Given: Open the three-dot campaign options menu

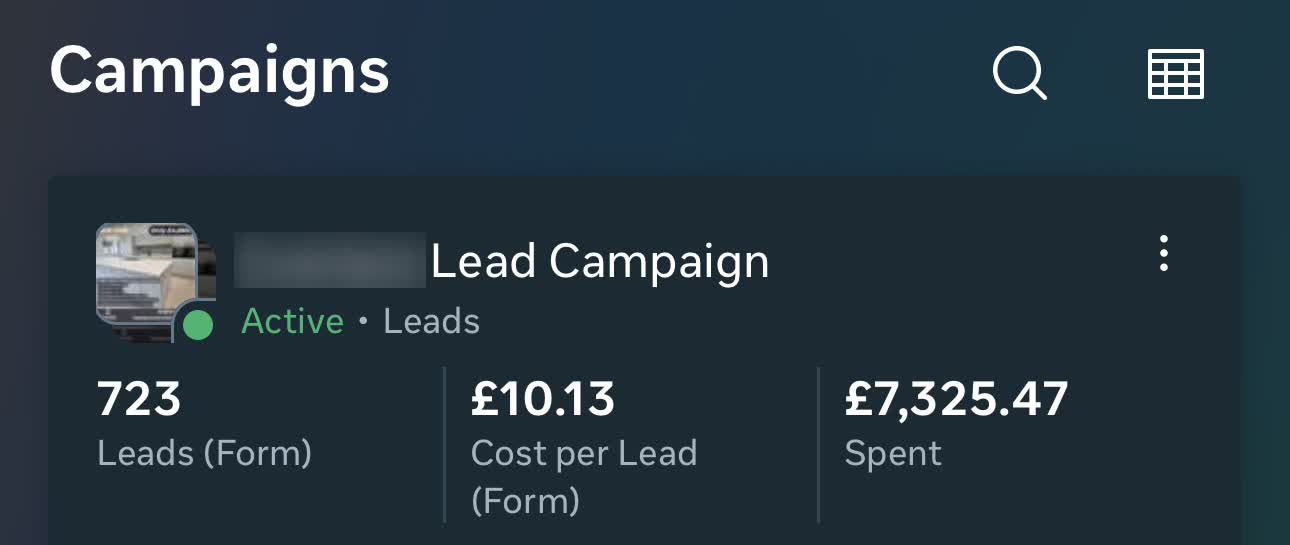Looking at the screenshot, I should 1163,254.
